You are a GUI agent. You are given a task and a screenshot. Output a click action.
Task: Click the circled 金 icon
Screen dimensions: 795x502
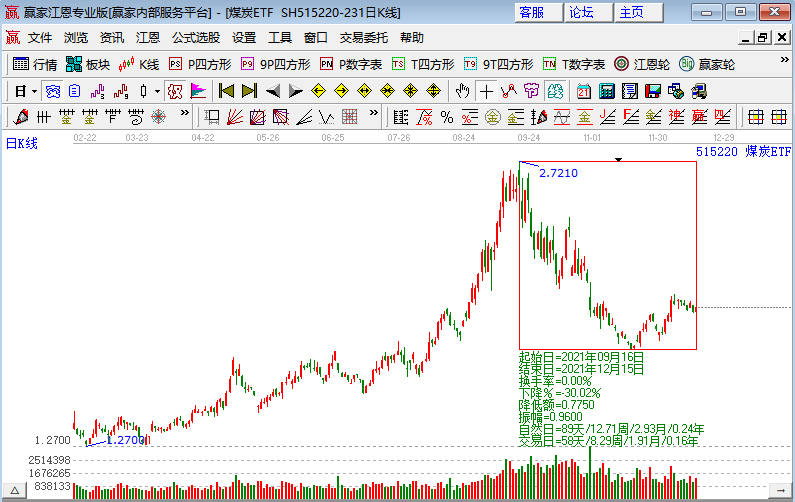coord(493,118)
